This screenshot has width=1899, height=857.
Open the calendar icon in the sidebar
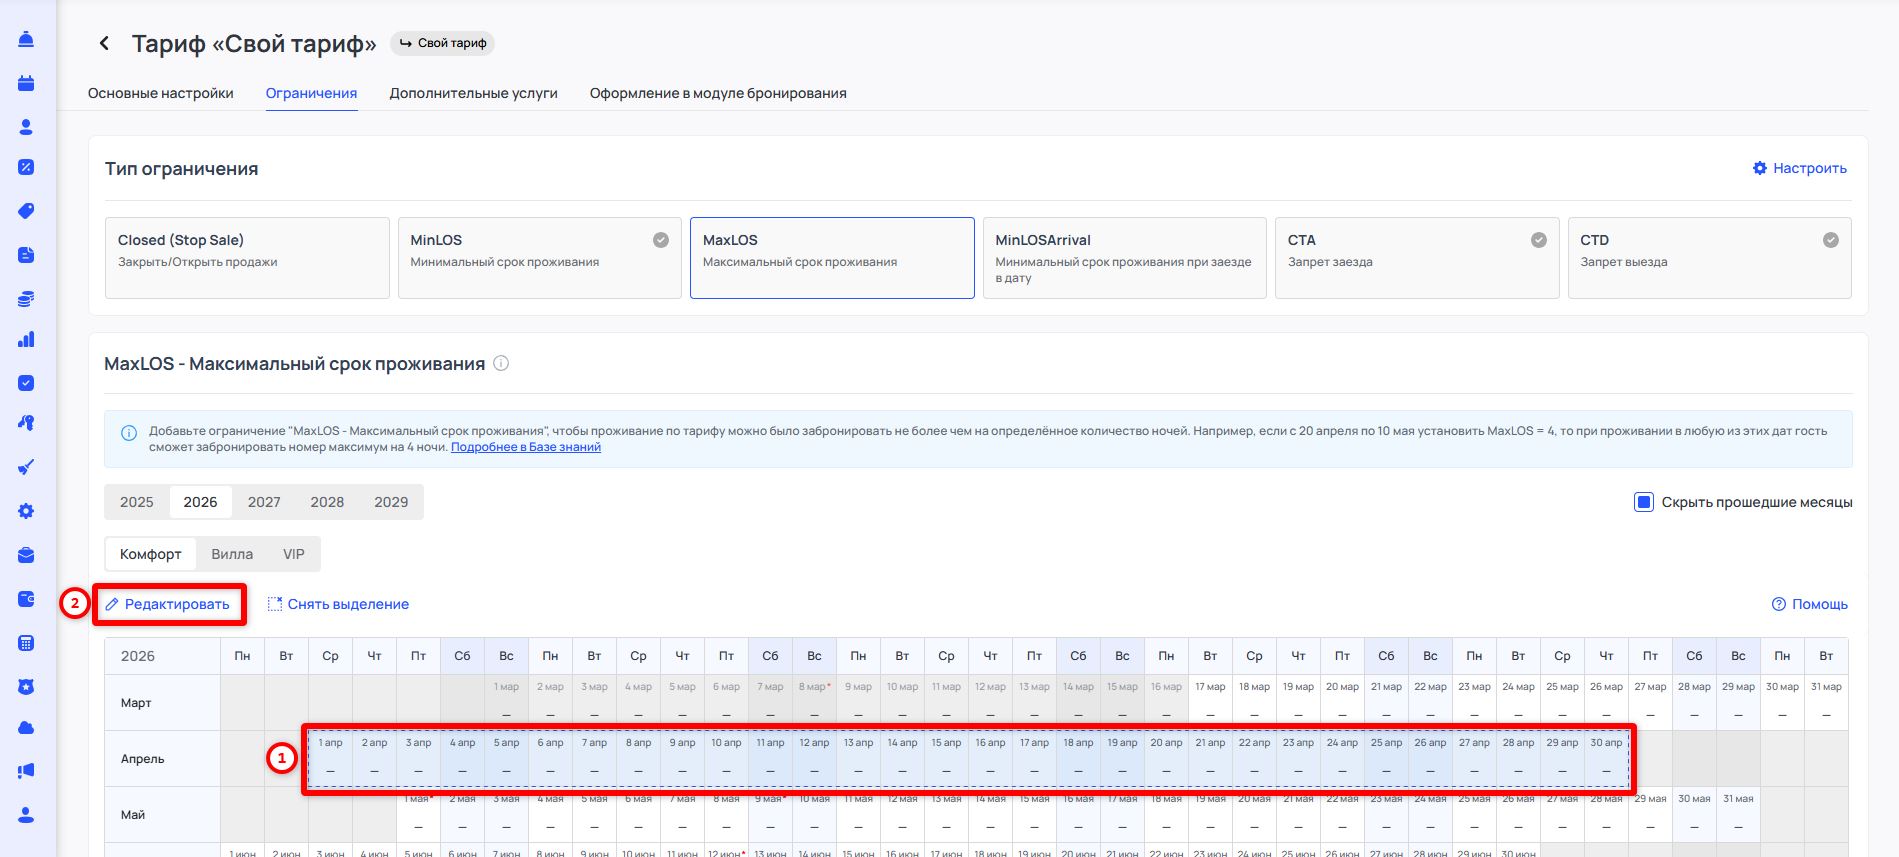pyautogui.click(x=27, y=83)
